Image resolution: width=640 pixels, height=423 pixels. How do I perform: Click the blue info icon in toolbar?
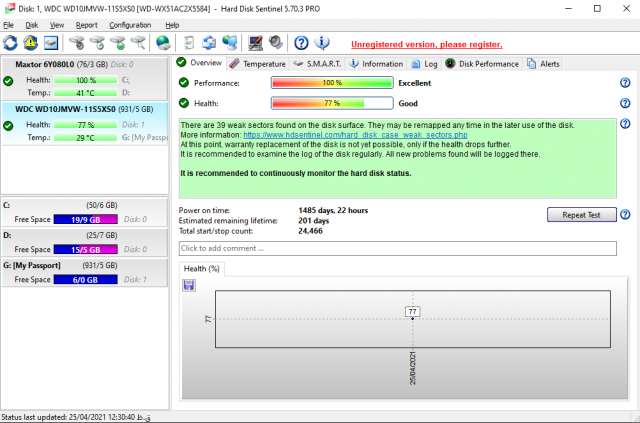[322, 43]
